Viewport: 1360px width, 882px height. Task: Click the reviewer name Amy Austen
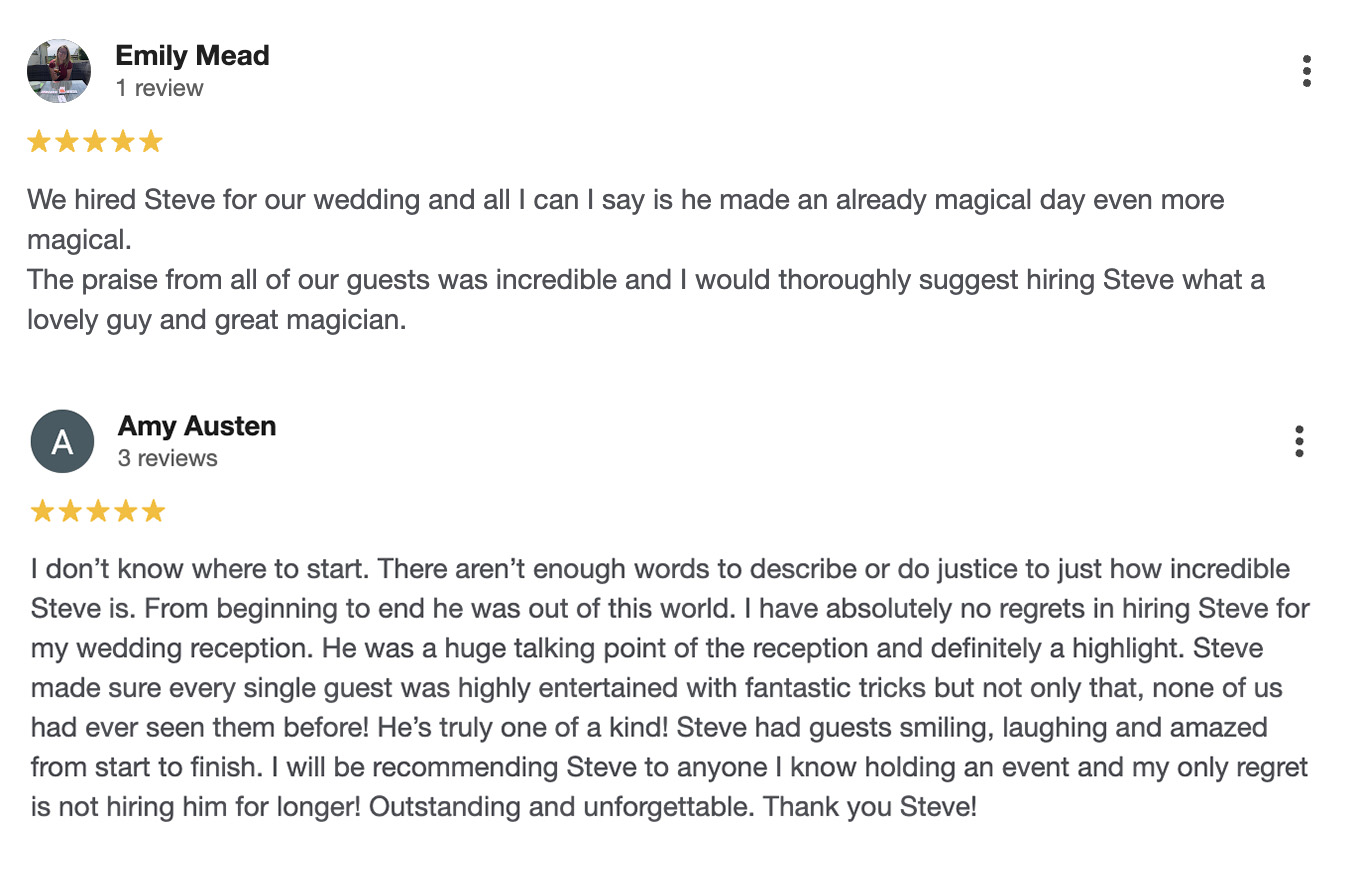click(197, 426)
